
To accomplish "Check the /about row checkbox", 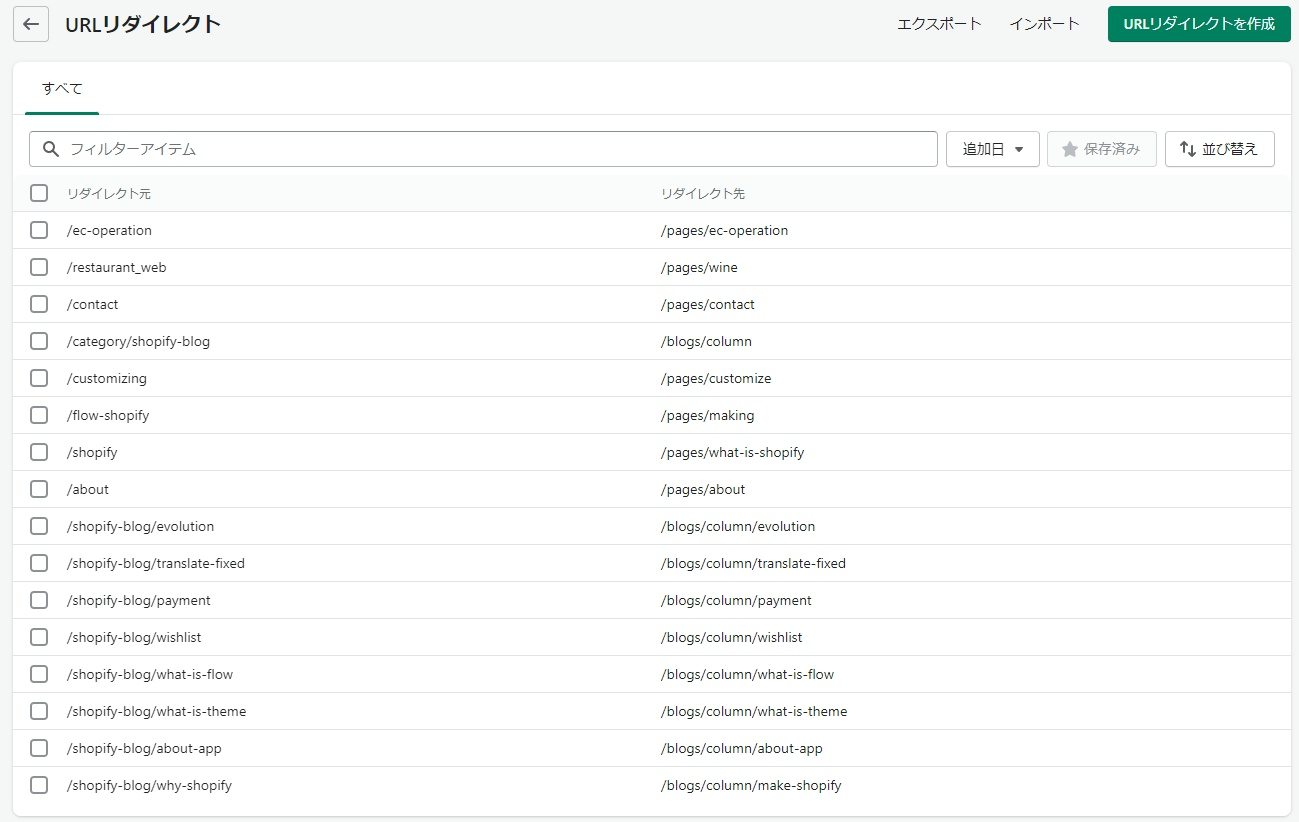I will 39,489.
